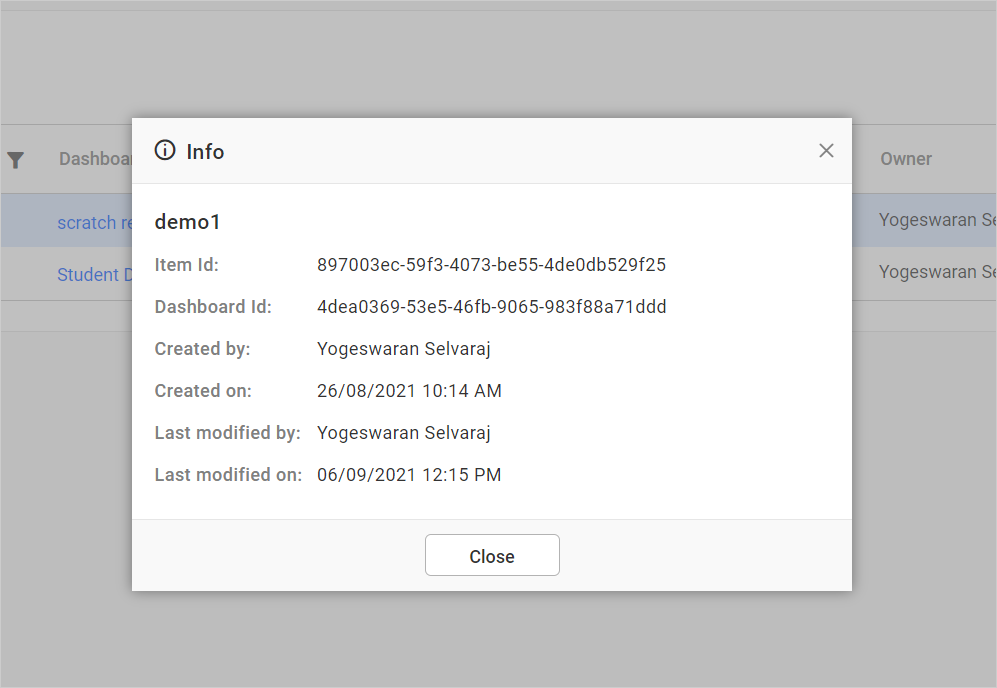The image size is (997, 688).
Task: Click the Info circle icon in dialog header
Action: tap(165, 151)
